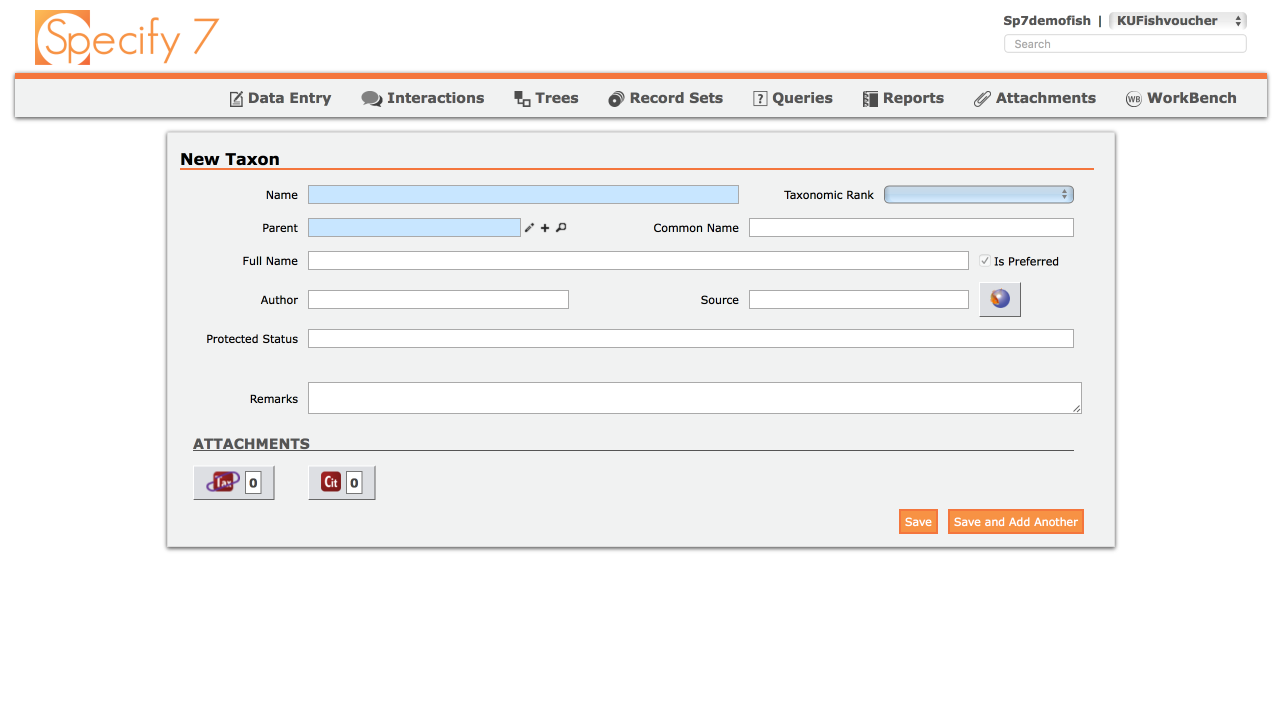Open the Interactions menu item
Image resolution: width=1282 pixels, height=712 pixels.
[x=423, y=97]
